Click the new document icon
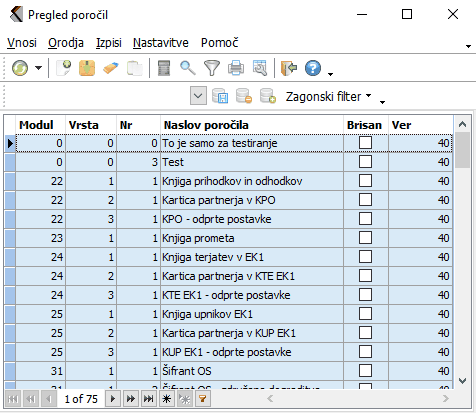This screenshot has height=413, width=476. (x=63, y=68)
